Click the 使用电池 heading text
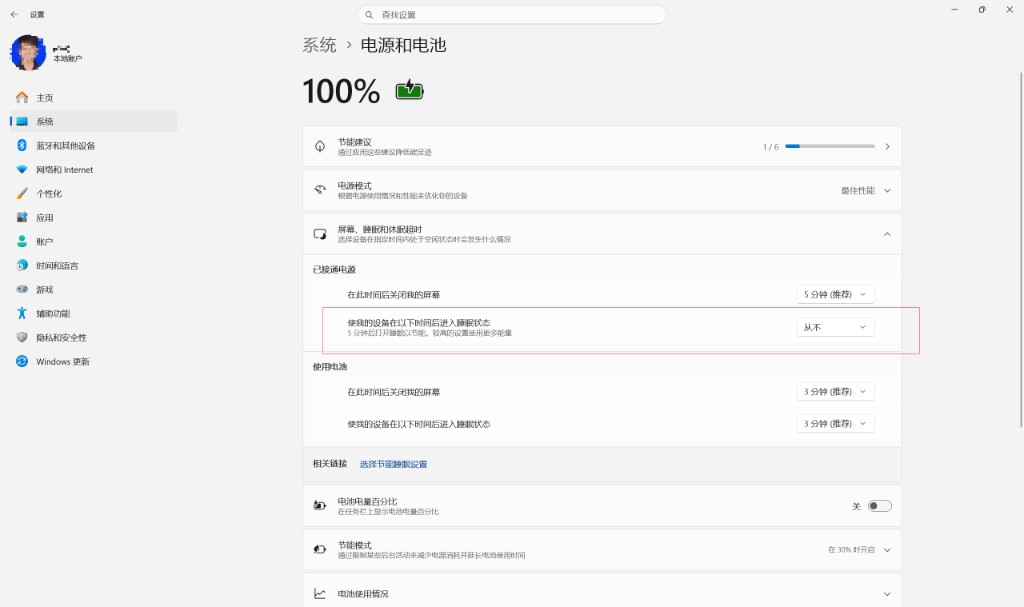 pyautogui.click(x=330, y=367)
